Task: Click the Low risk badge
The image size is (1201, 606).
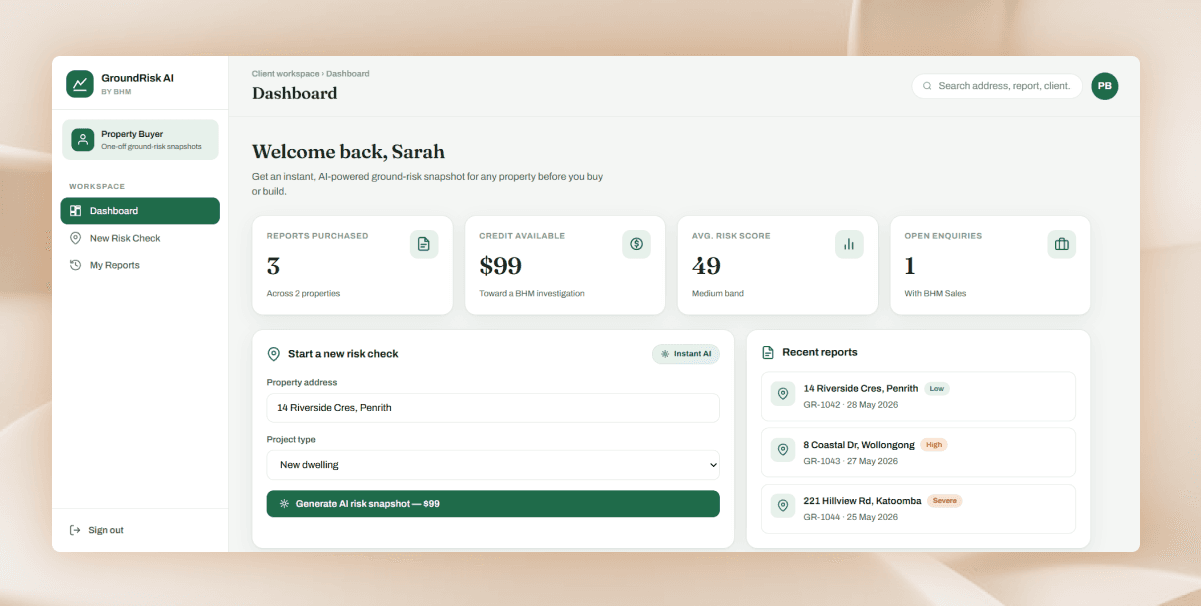Action: pos(937,388)
